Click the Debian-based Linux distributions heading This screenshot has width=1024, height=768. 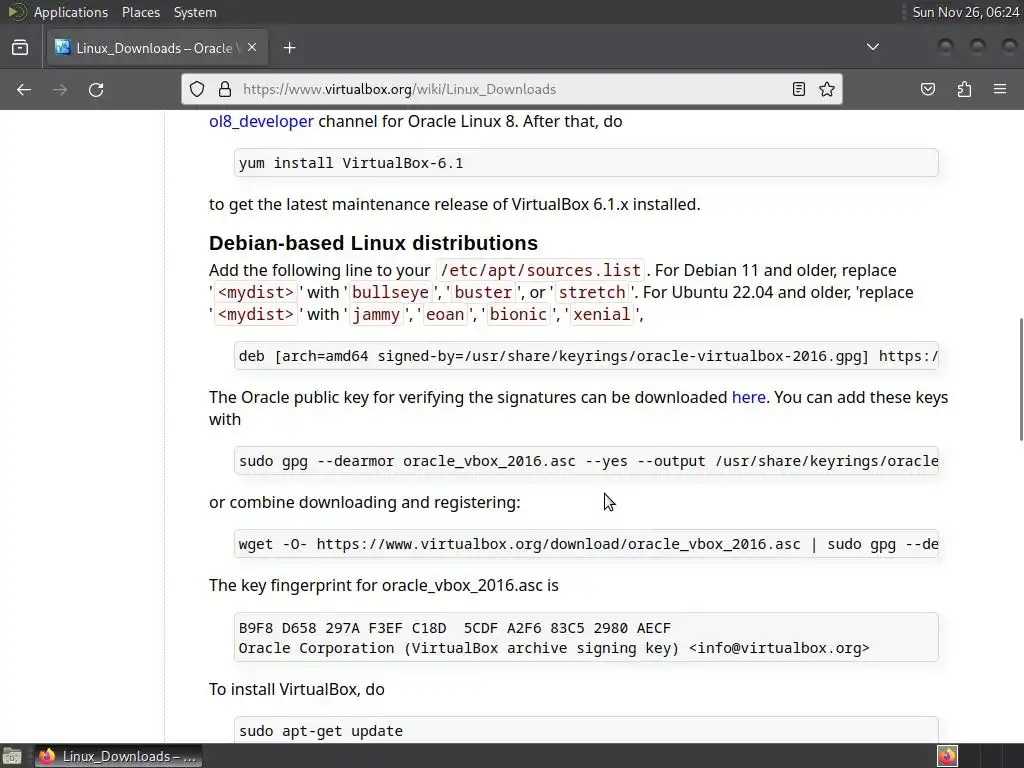click(373, 243)
